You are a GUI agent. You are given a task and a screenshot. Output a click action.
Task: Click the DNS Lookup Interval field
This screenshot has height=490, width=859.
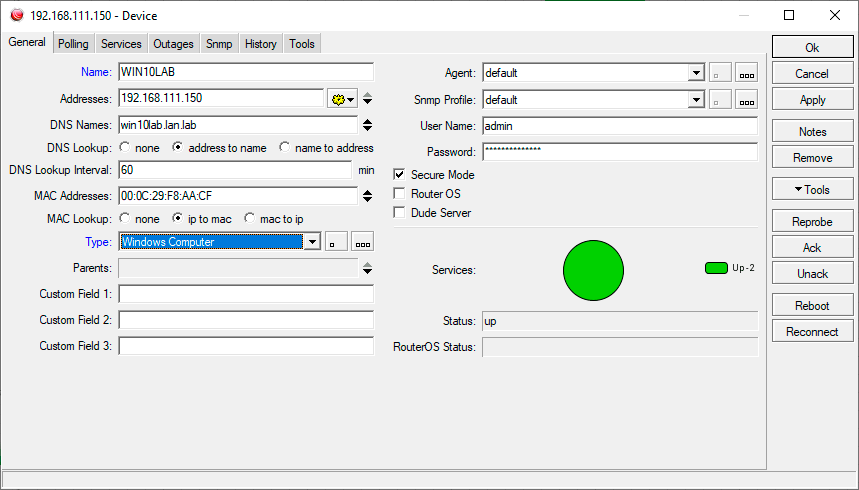tap(235, 170)
